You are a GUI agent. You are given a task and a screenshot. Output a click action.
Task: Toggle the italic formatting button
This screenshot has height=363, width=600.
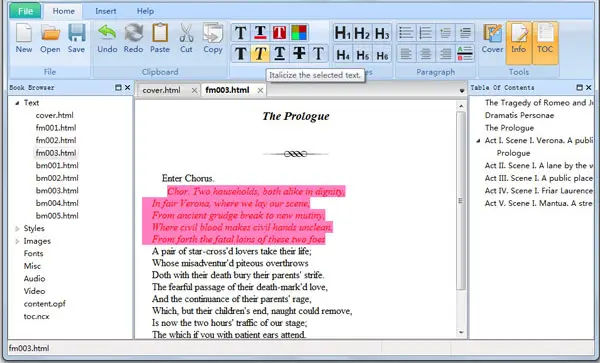click(260, 53)
